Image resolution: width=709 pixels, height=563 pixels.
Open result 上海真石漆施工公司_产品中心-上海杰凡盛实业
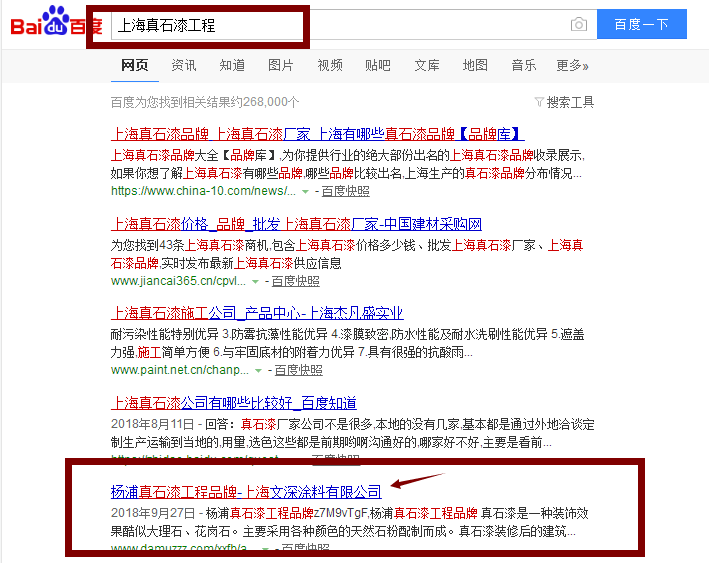click(x=257, y=313)
